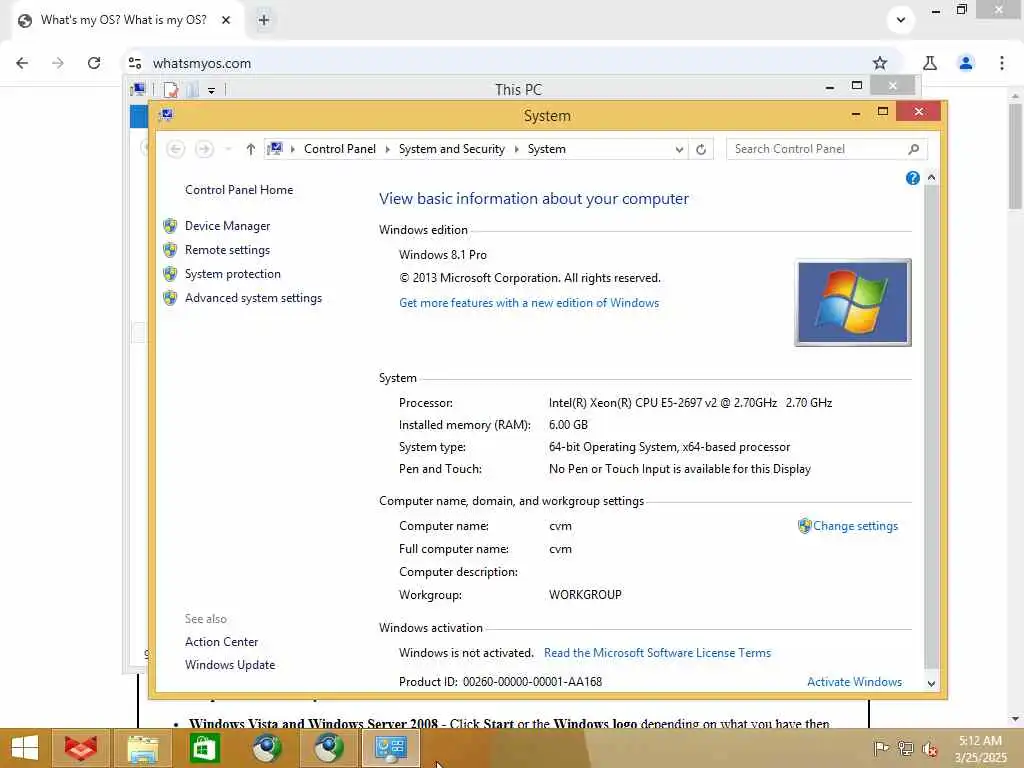Open Chrome profile avatar
This screenshot has height=768, width=1024.
(x=966, y=63)
